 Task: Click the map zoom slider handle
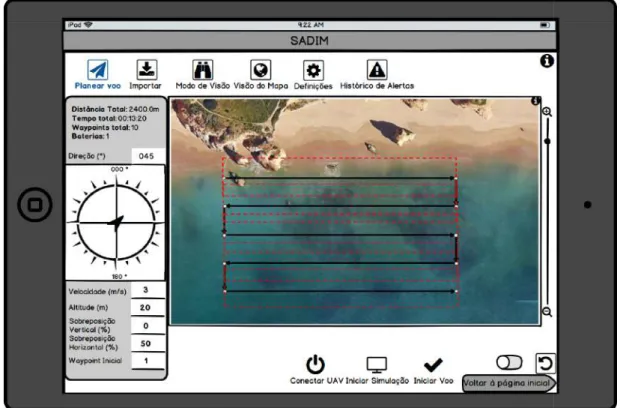[x=547, y=141]
